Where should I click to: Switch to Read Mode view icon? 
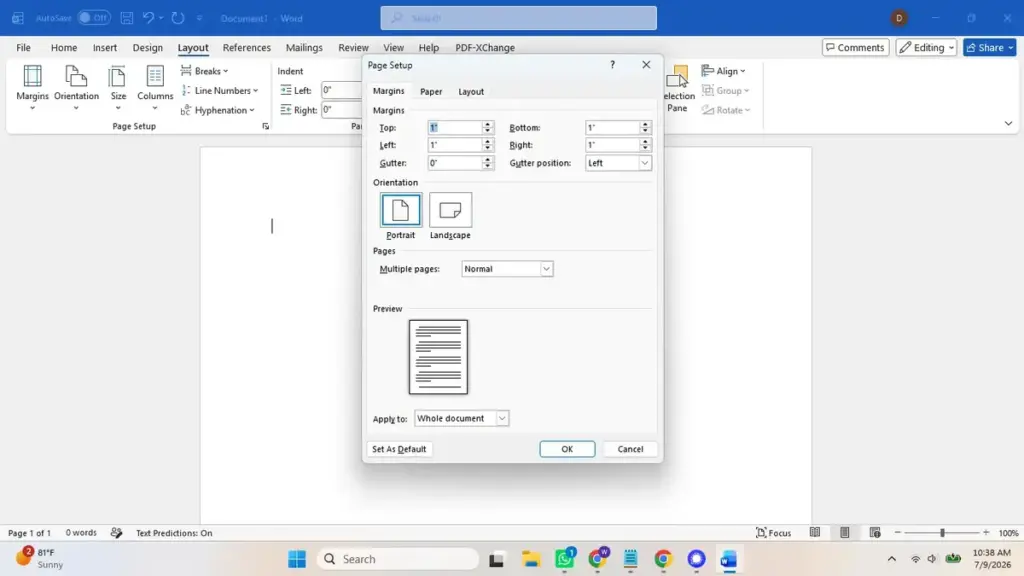[x=814, y=533]
